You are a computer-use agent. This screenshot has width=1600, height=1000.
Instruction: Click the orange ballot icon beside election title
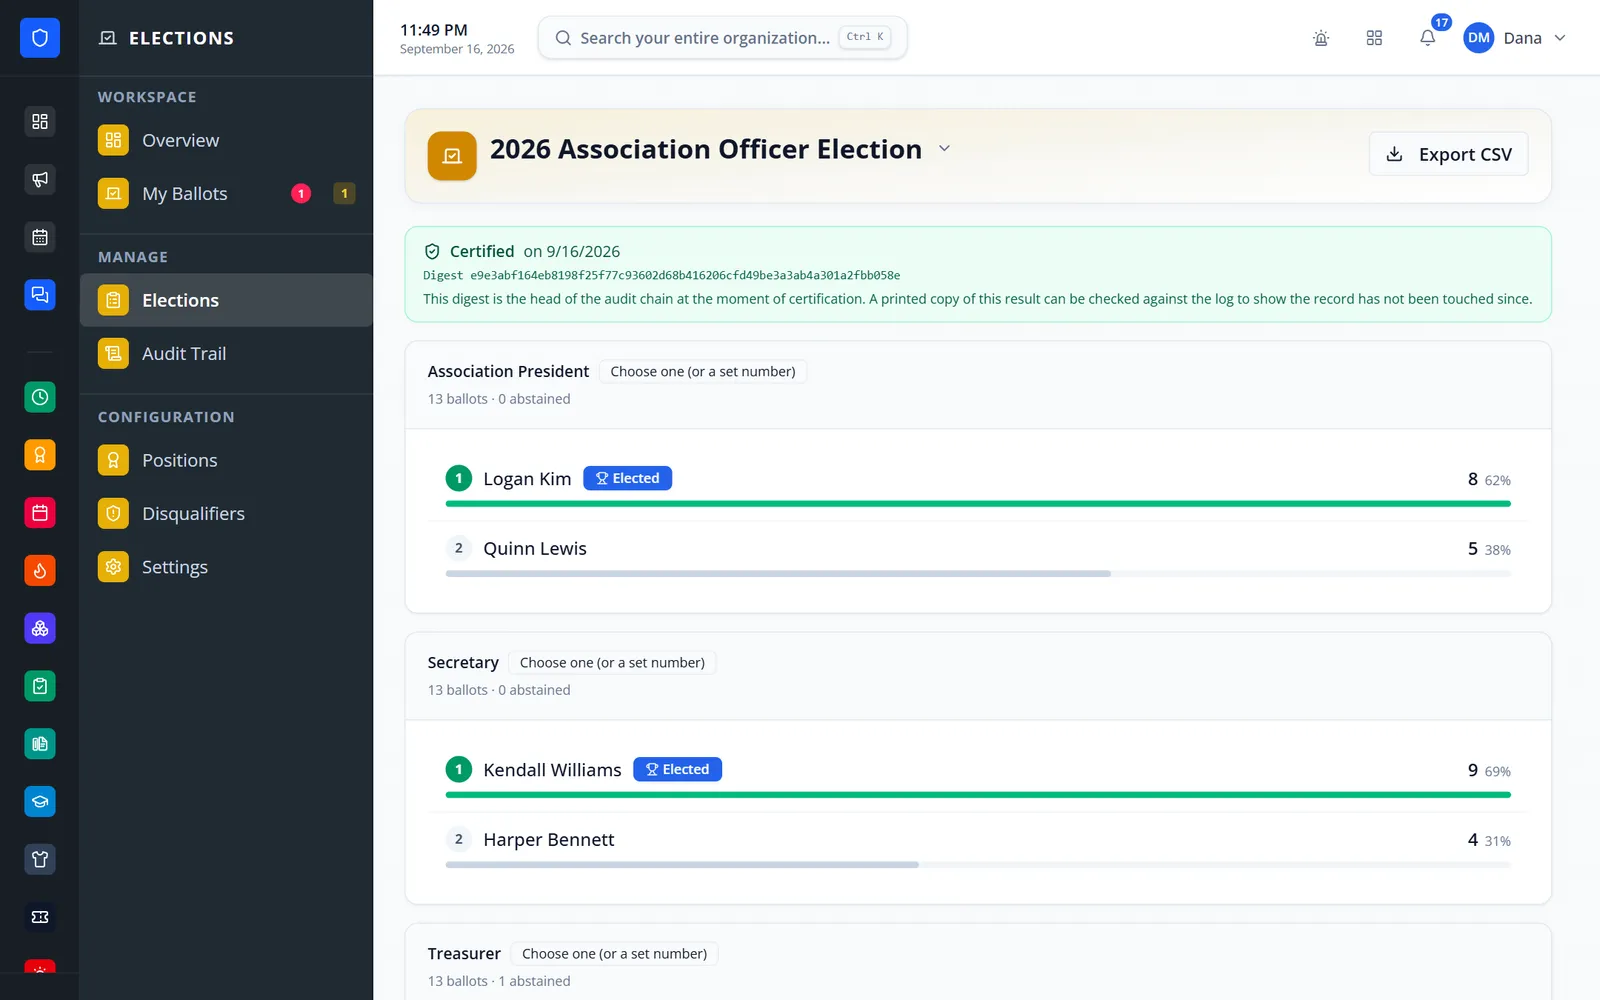[x=452, y=156]
